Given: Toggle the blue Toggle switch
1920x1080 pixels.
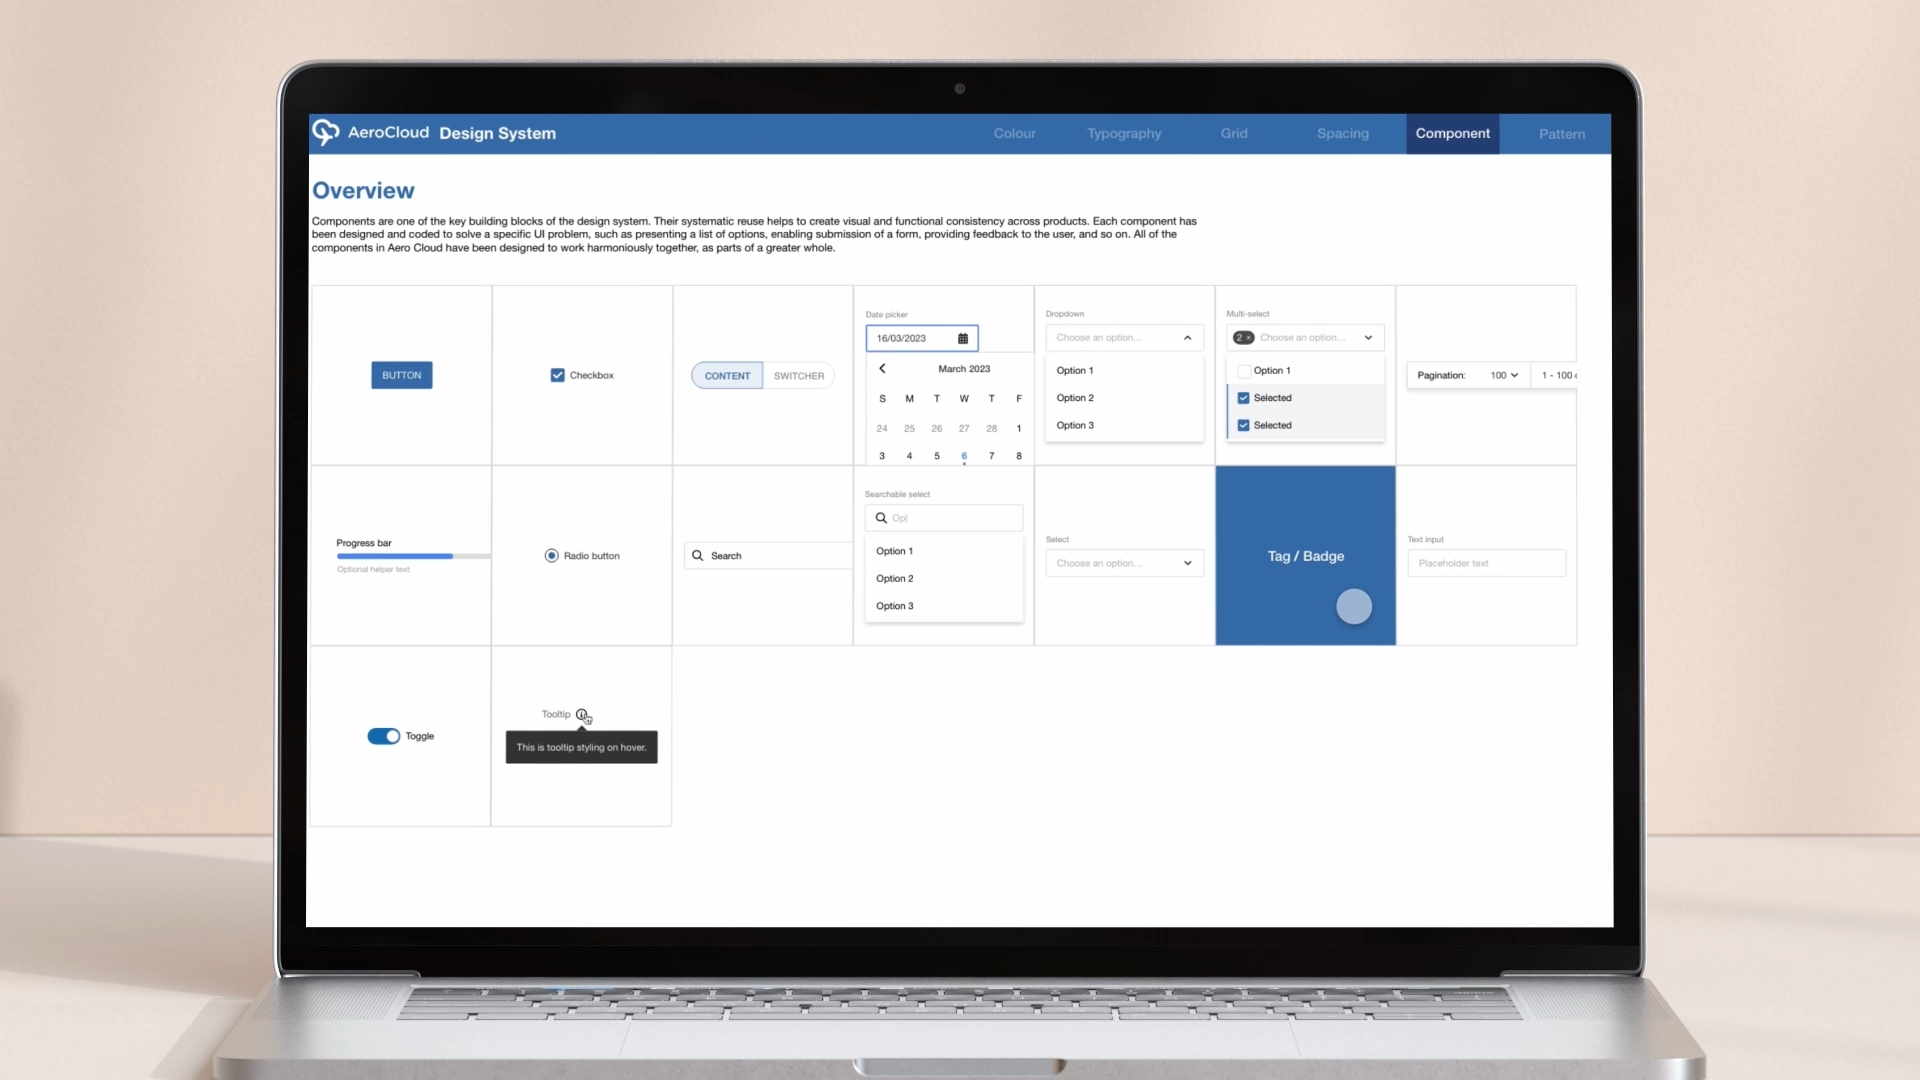Looking at the screenshot, I should 382,735.
